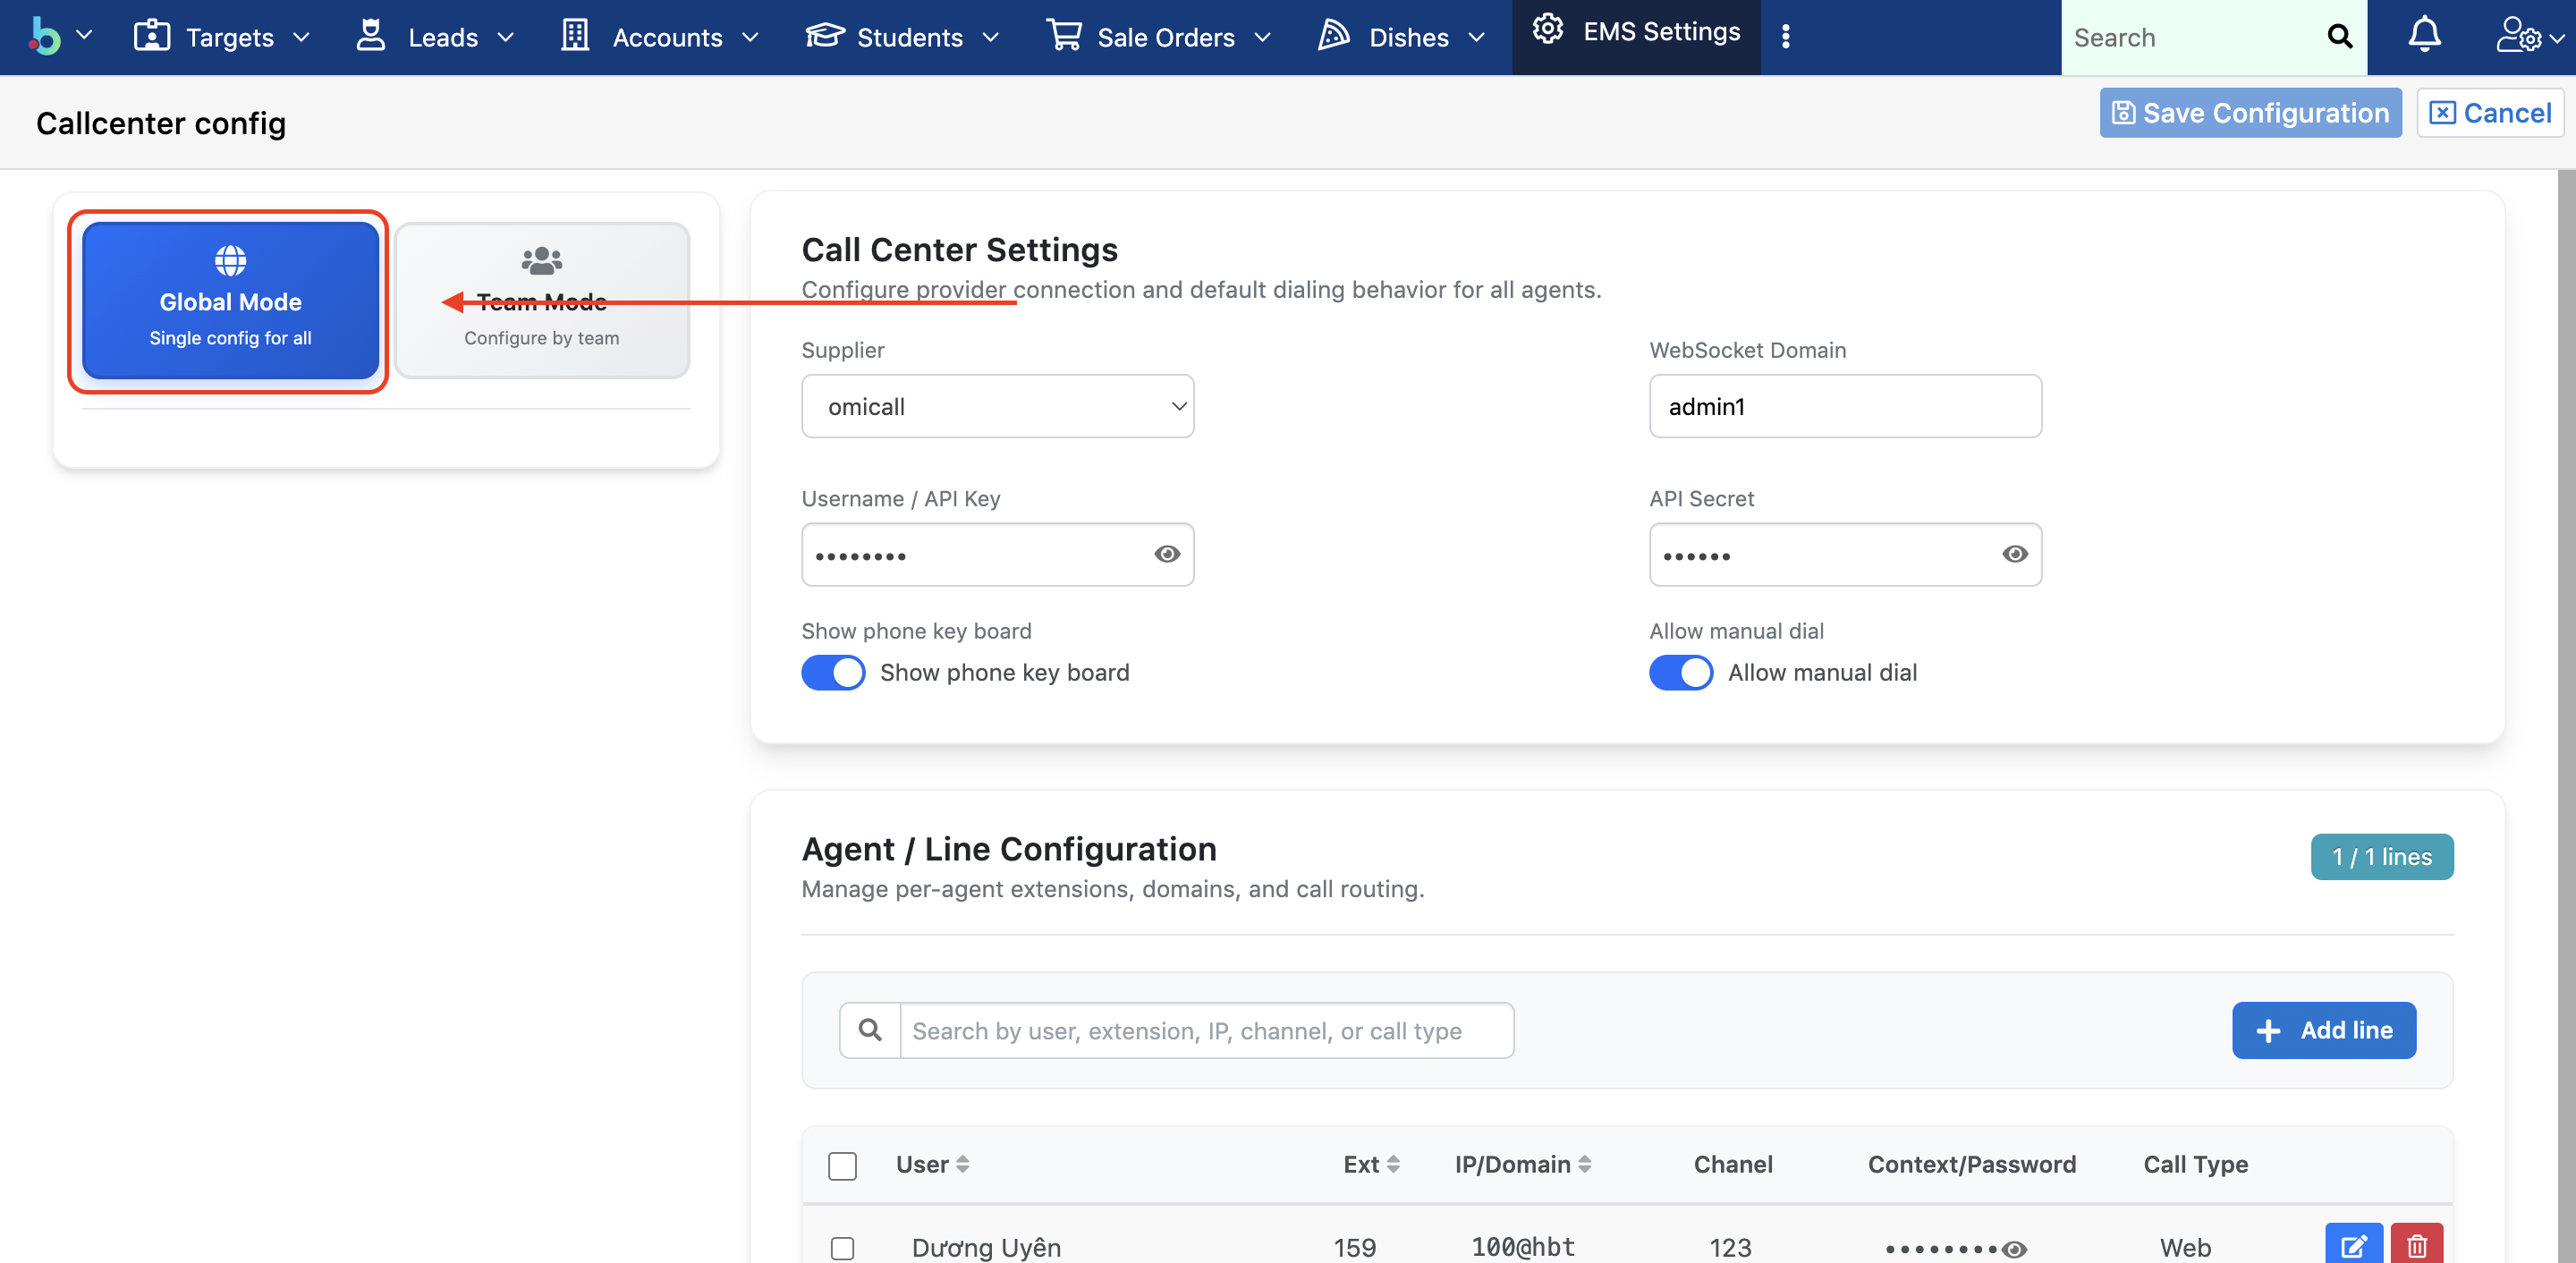Image resolution: width=2576 pixels, height=1263 pixels.
Task: Delete Dương Uyên line with trash icon
Action: [2416, 1245]
